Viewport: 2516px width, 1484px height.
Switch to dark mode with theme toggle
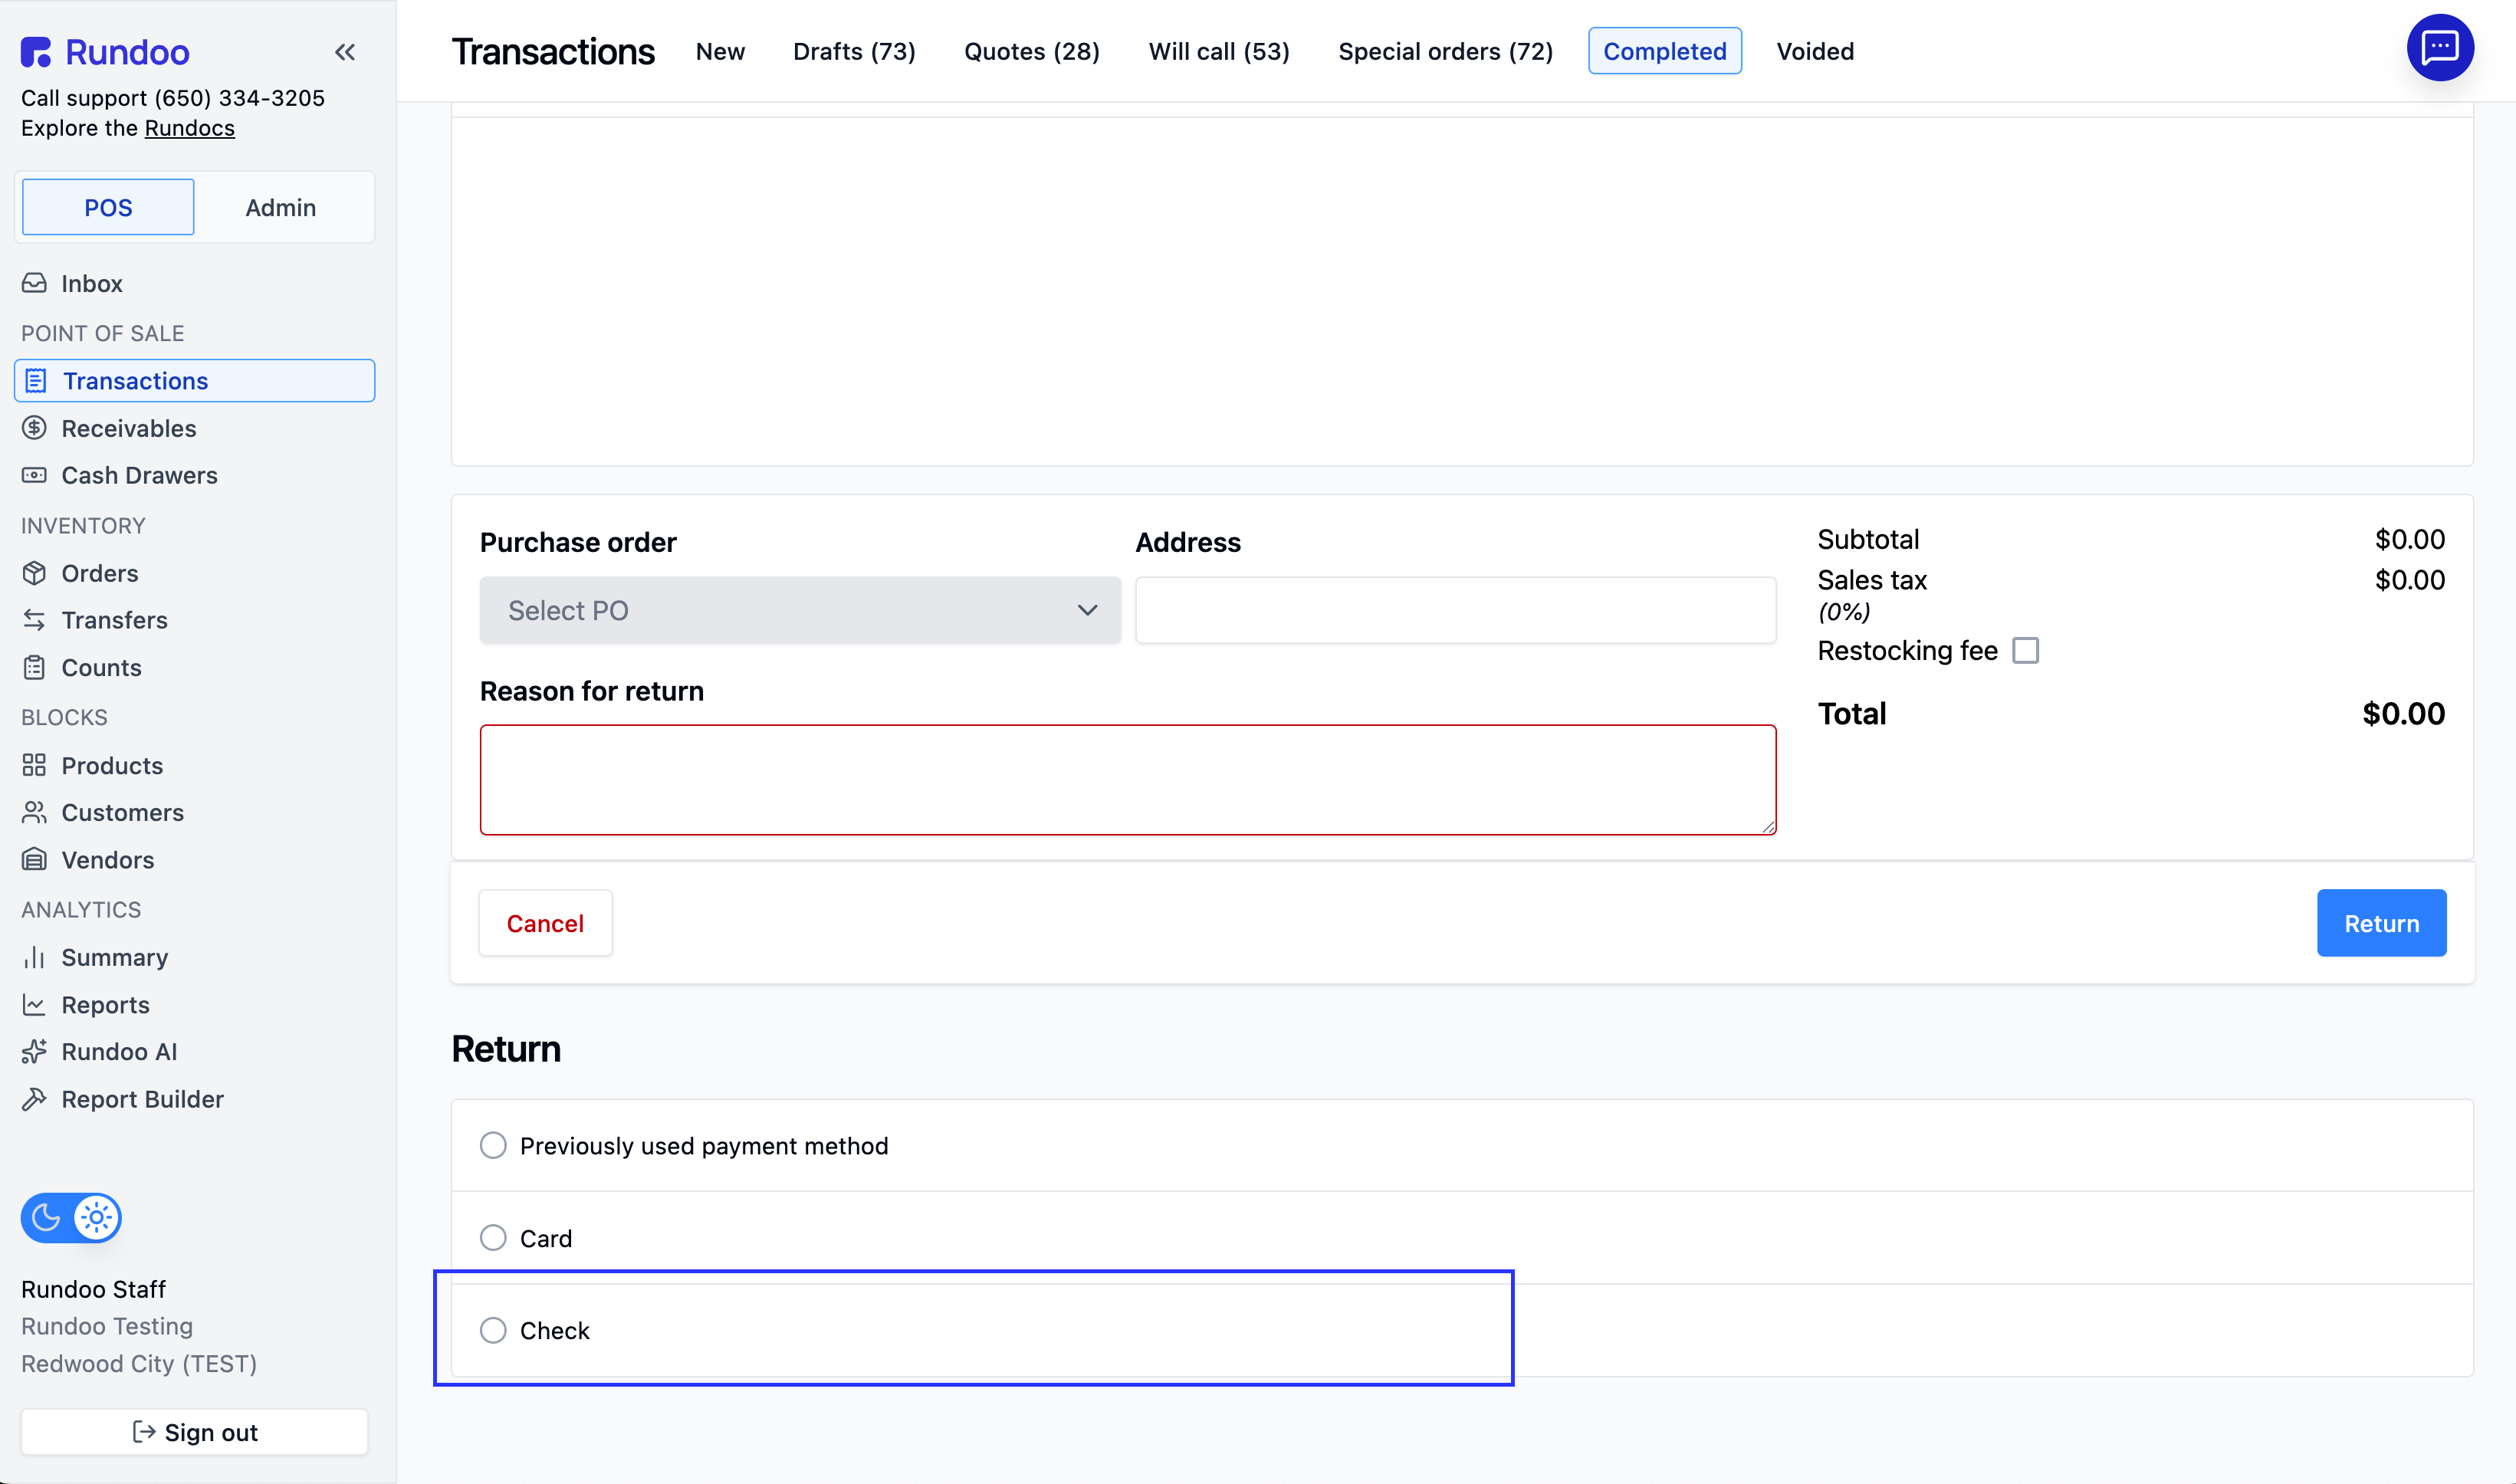46,1217
